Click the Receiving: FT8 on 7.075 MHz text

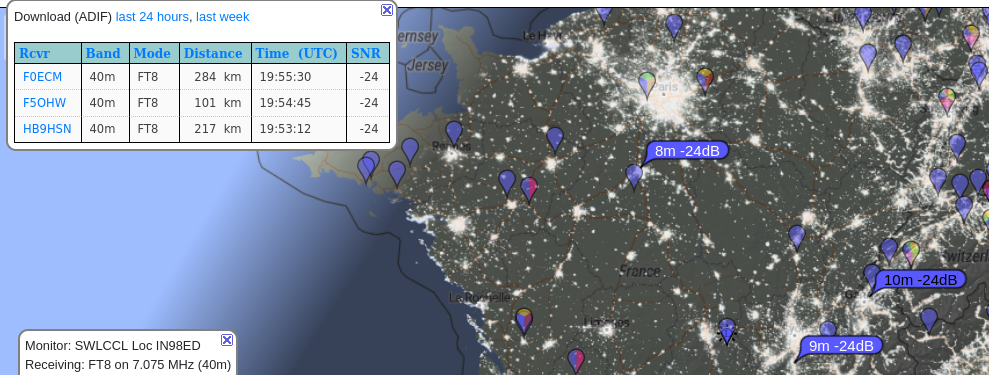(128, 365)
